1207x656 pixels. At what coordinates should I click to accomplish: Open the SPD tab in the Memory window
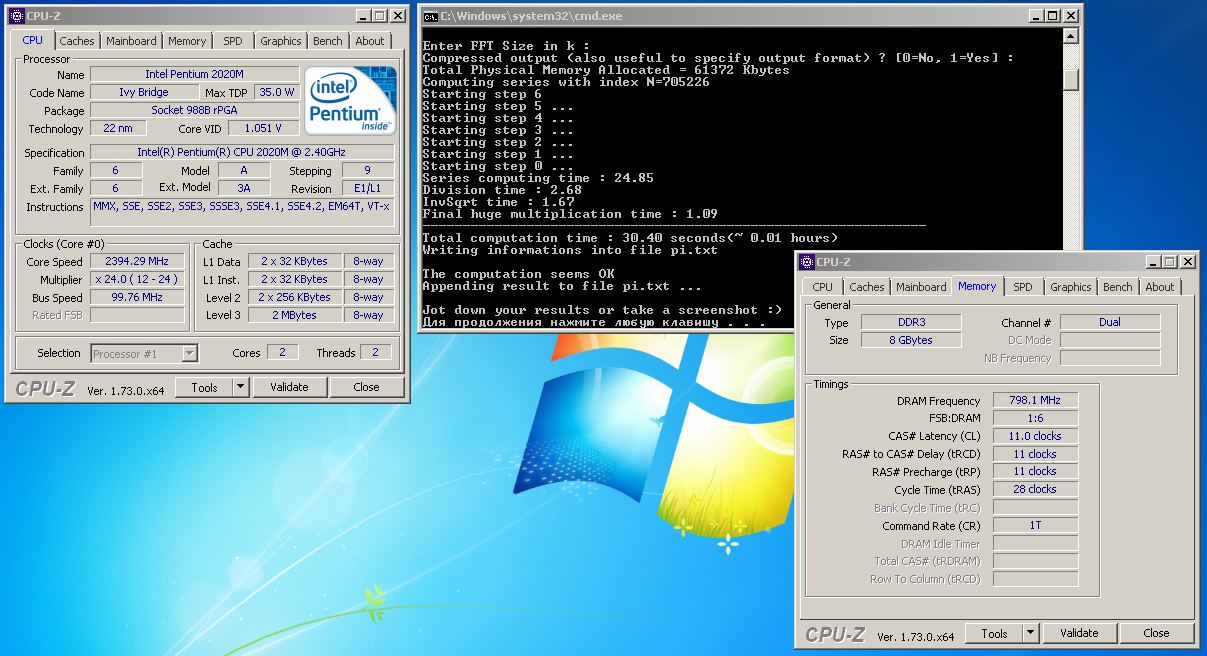click(x=1023, y=287)
